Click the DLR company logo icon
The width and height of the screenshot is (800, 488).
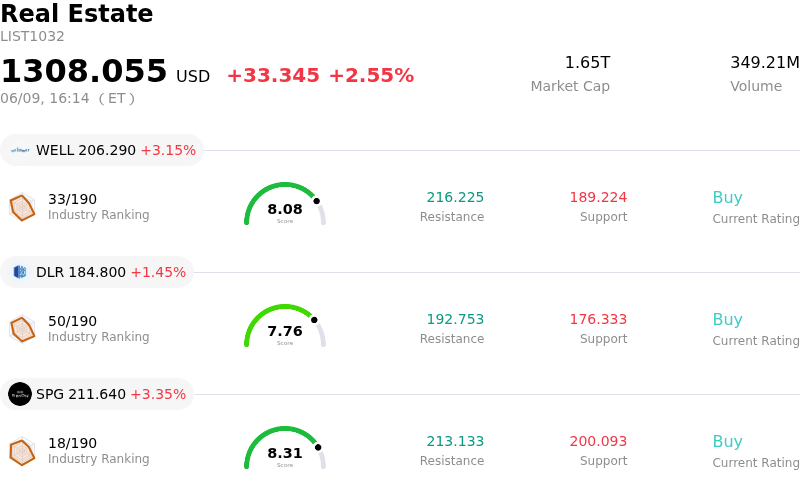coord(20,272)
